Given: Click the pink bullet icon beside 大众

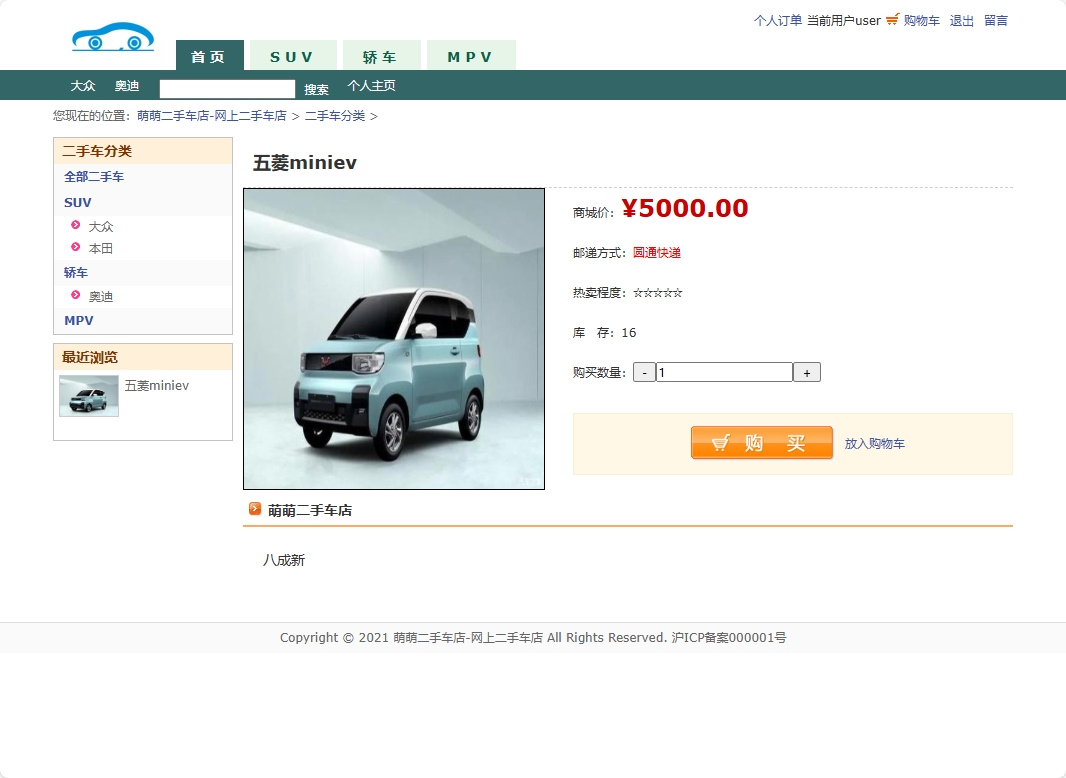Looking at the screenshot, I should [75, 225].
